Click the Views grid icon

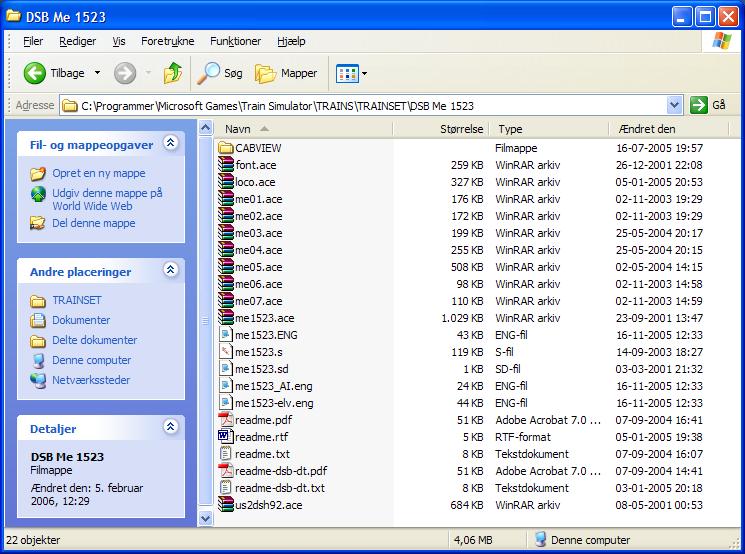(347, 74)
